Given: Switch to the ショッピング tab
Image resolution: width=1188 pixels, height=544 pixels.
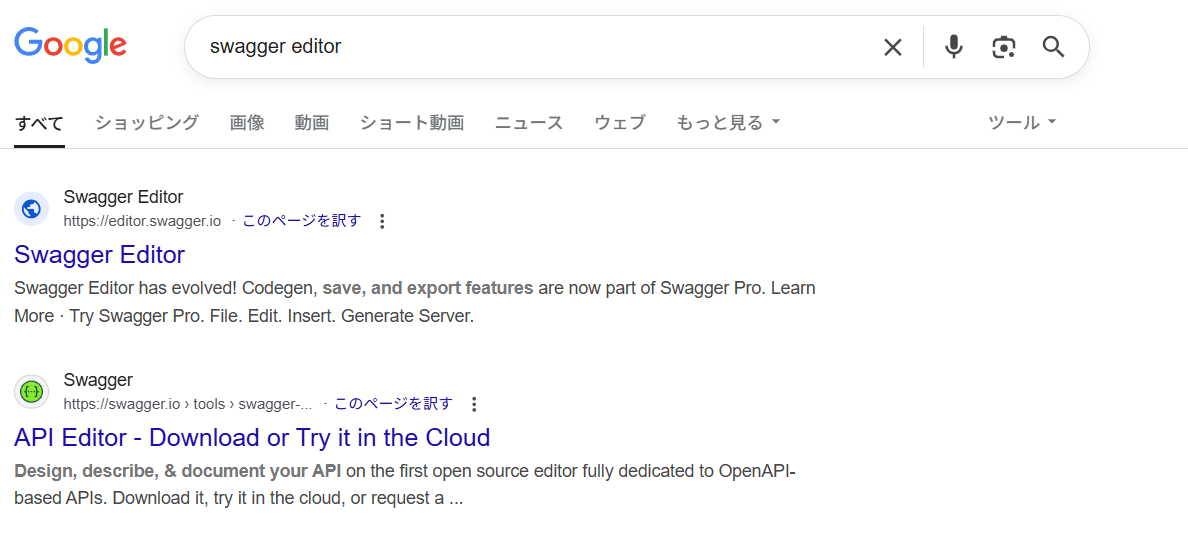Looking at the screenshot, I should click(x=147, y=123).
